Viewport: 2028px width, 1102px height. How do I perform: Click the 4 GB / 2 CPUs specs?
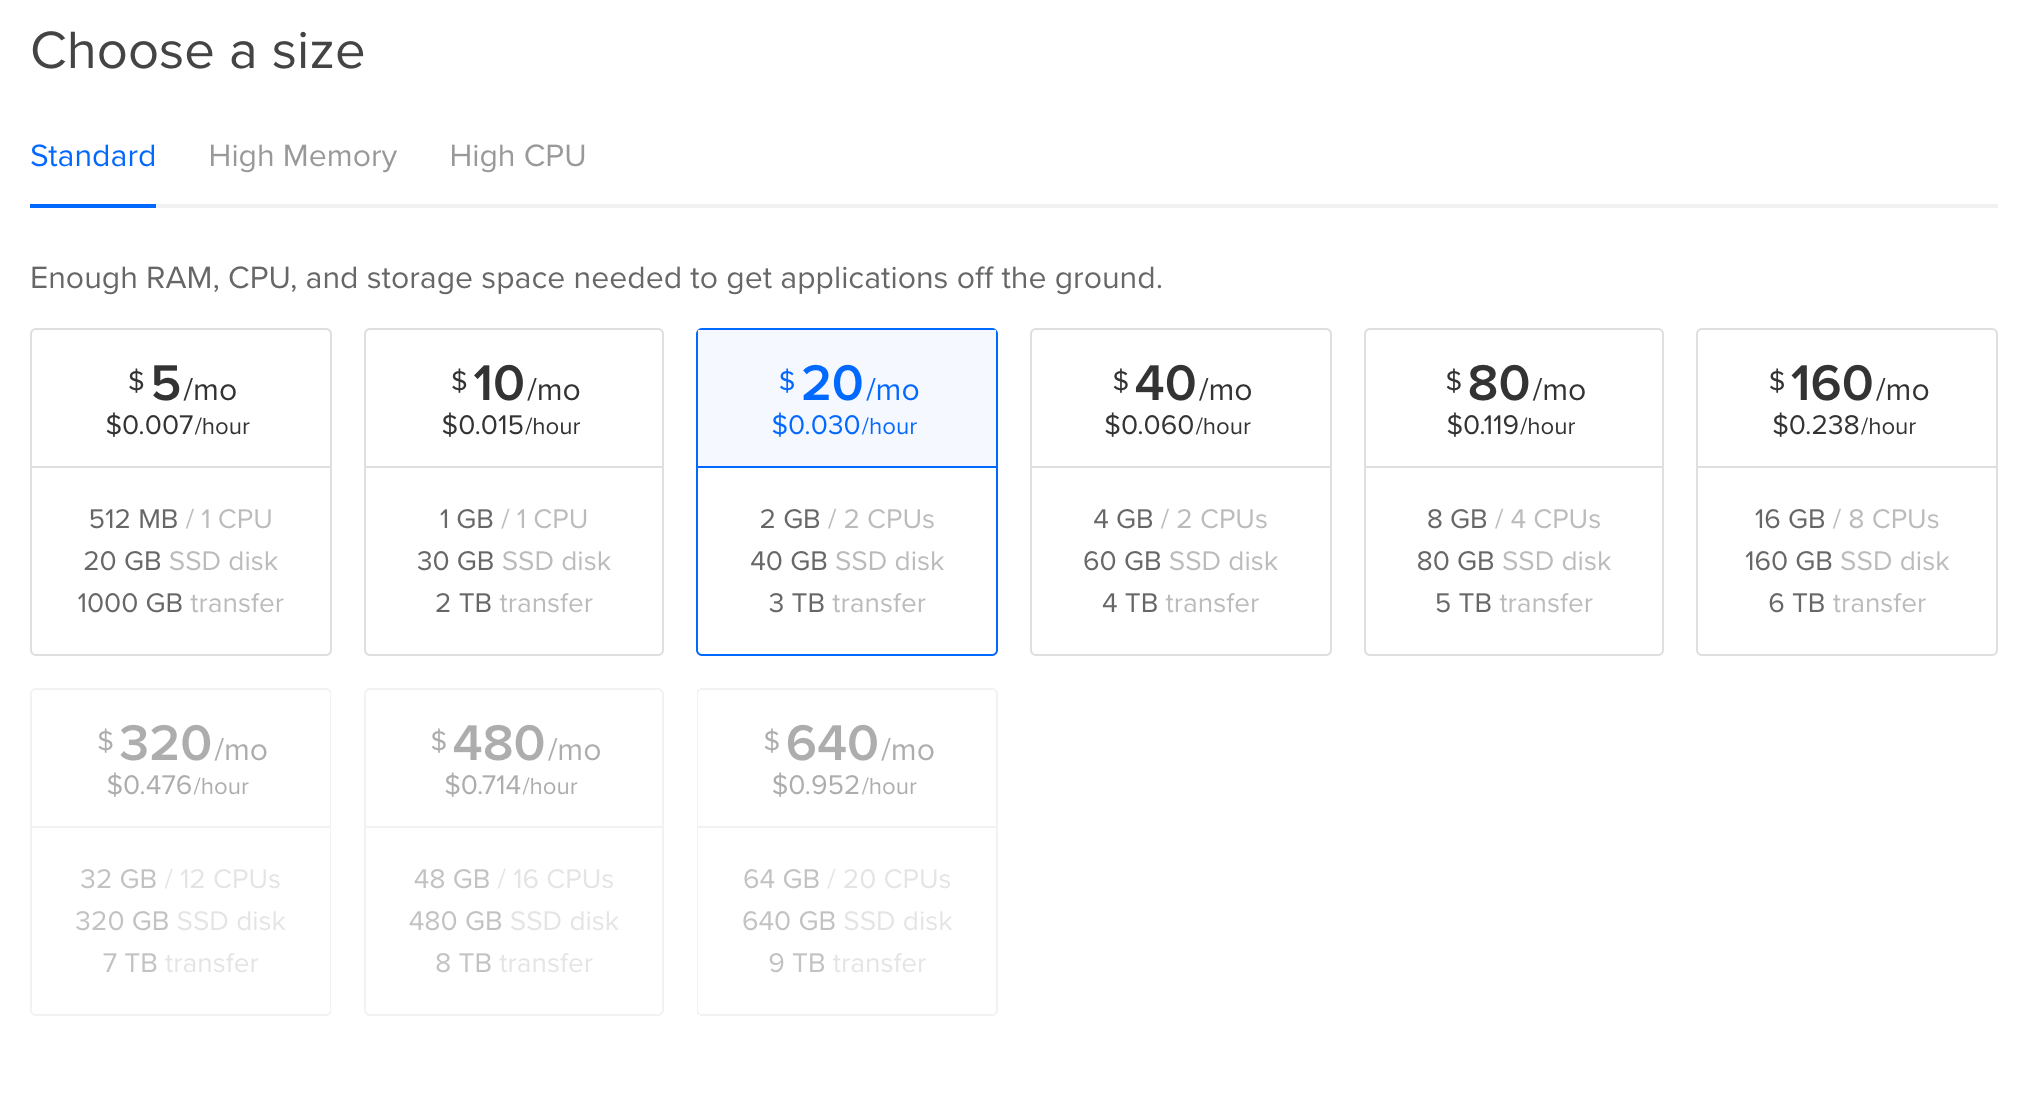pos(1181,519)
